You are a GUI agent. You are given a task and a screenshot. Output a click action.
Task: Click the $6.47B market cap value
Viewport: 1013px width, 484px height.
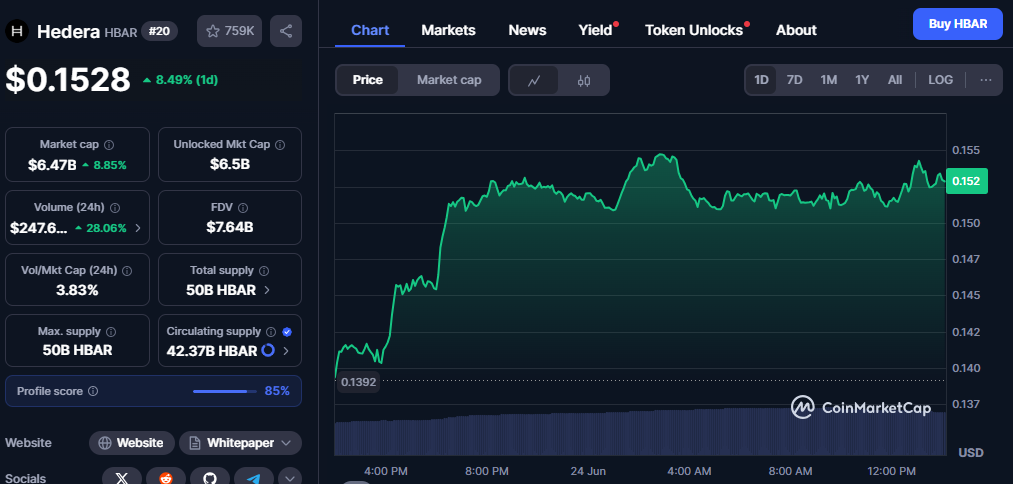pyautogui.click(x=52, y=165)
